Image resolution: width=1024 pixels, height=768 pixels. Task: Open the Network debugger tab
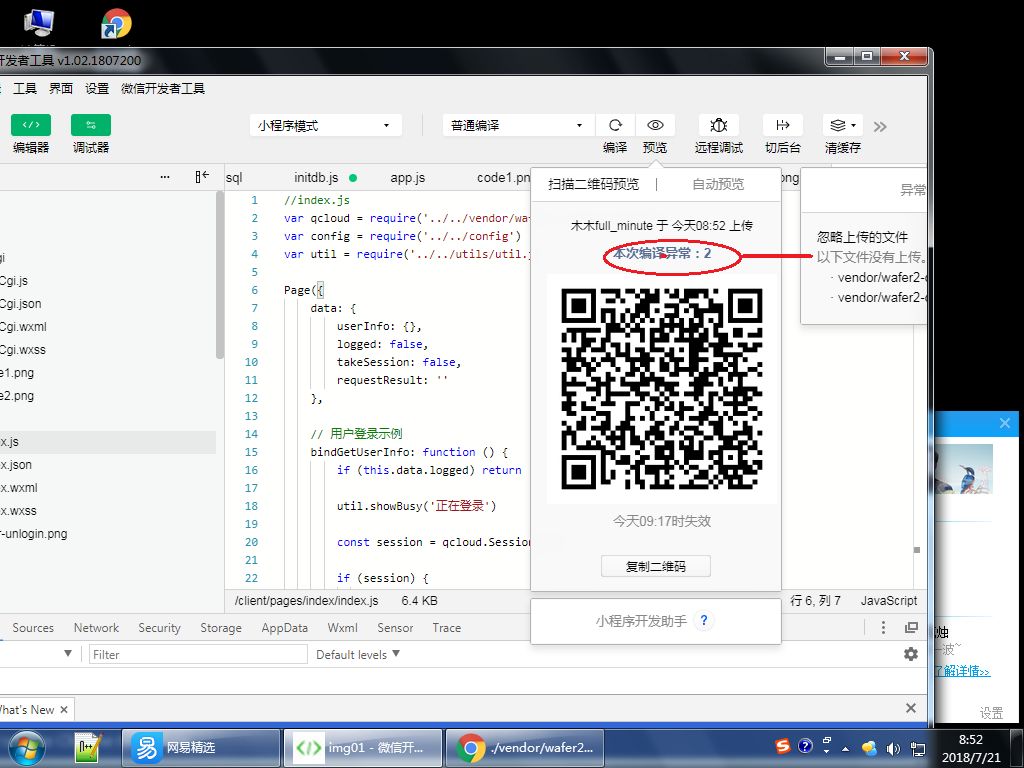96,628
